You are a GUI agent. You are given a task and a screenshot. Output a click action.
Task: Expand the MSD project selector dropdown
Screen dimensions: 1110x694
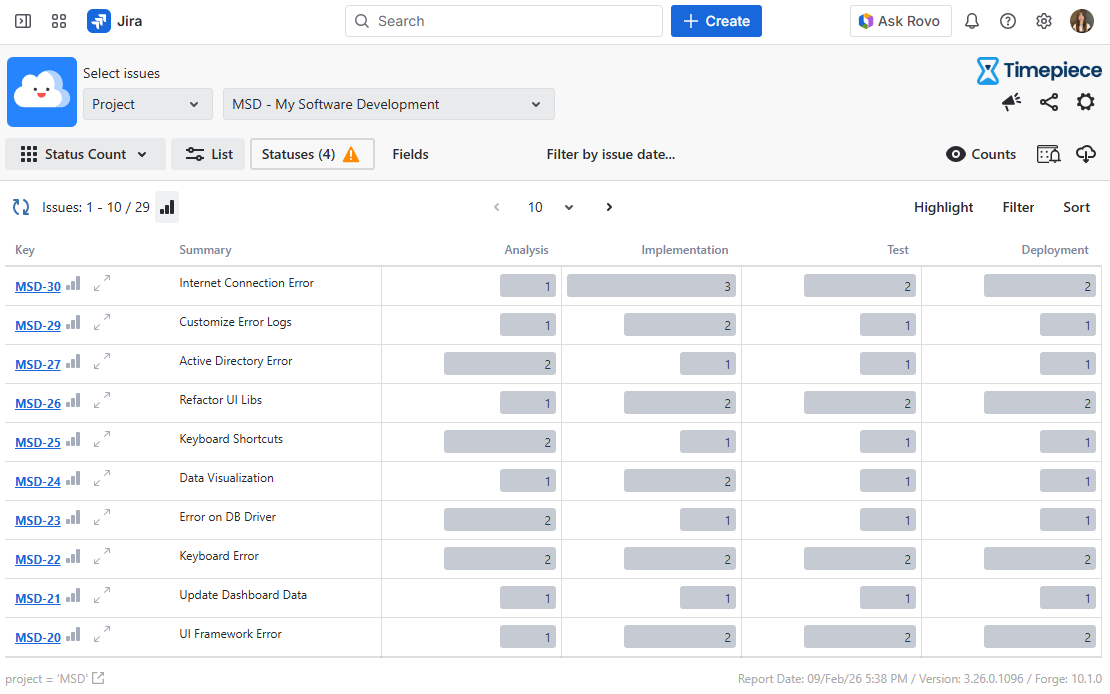(x=388, y=104)
